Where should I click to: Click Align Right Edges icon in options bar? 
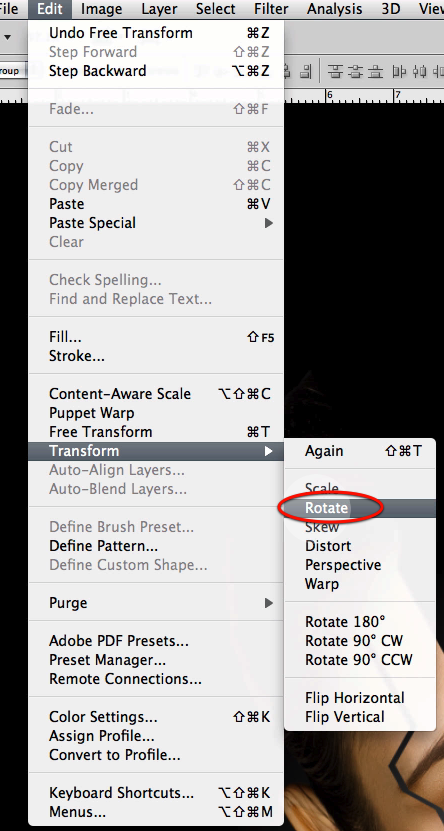(306, 71)
